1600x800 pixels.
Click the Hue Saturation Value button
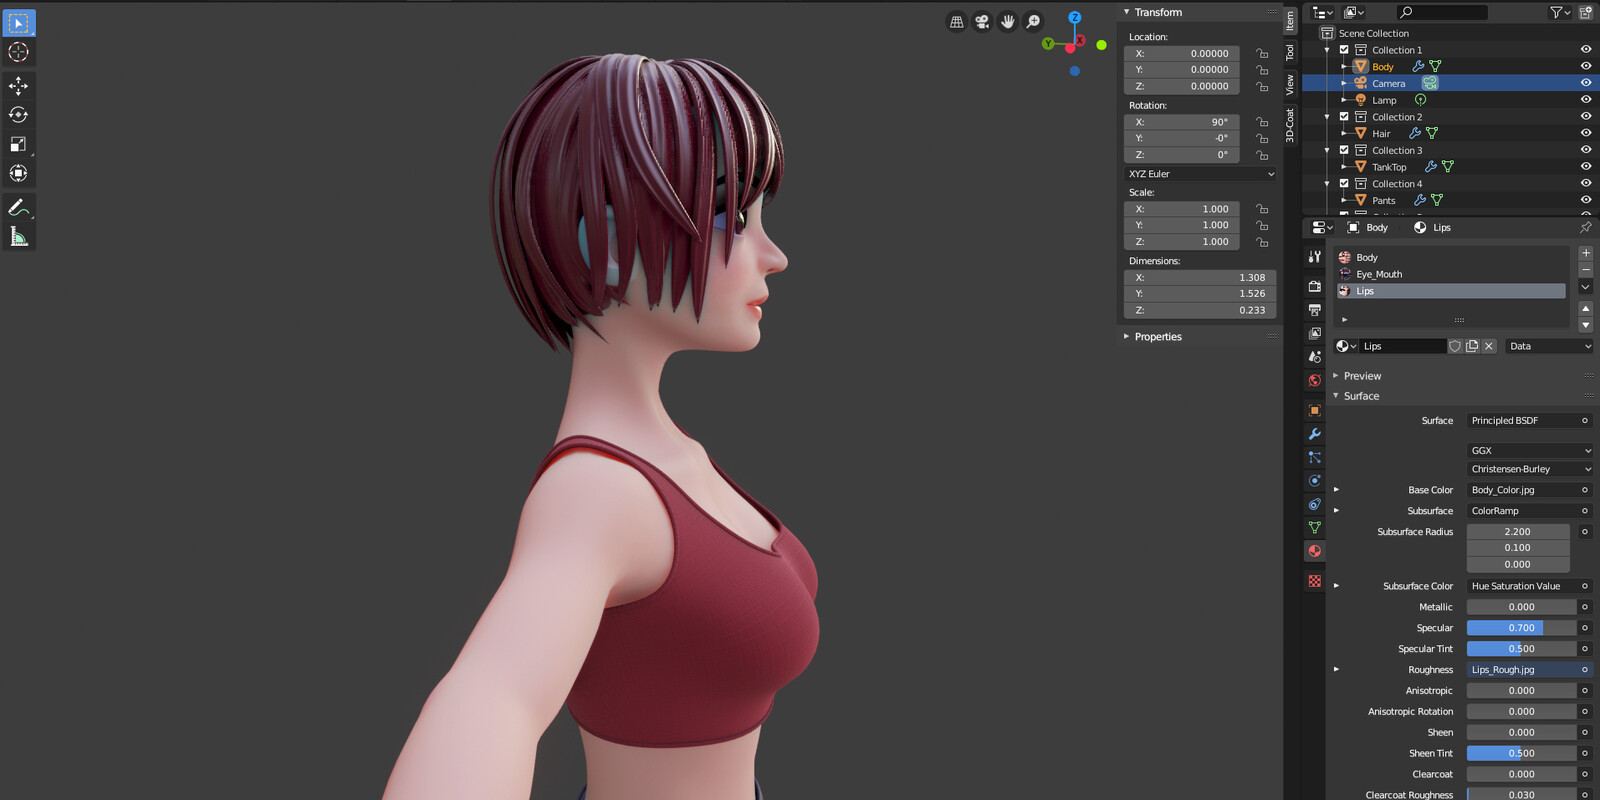tap(1523, 586)
